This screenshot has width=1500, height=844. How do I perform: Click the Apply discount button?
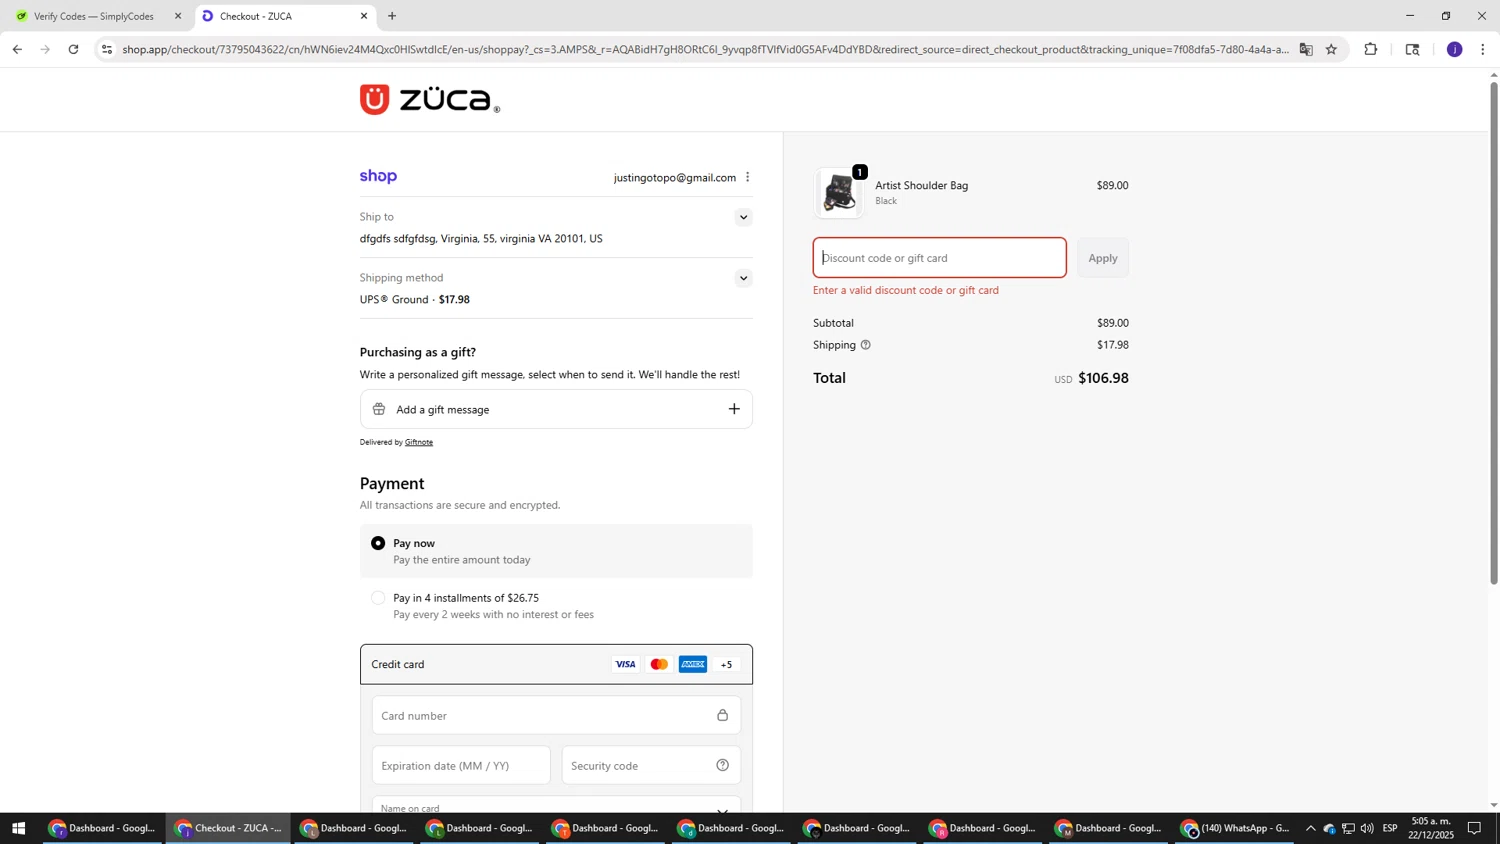pyautogui.click(x=1103, y=258)
